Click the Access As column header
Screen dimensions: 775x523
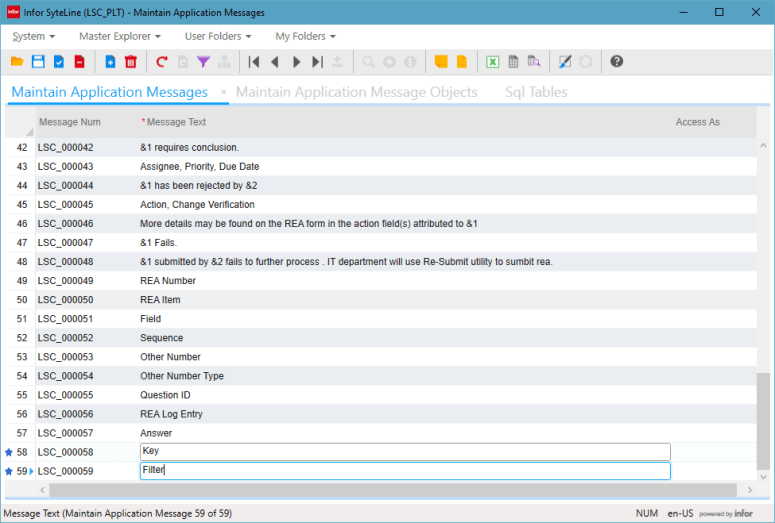click(697, 122)
